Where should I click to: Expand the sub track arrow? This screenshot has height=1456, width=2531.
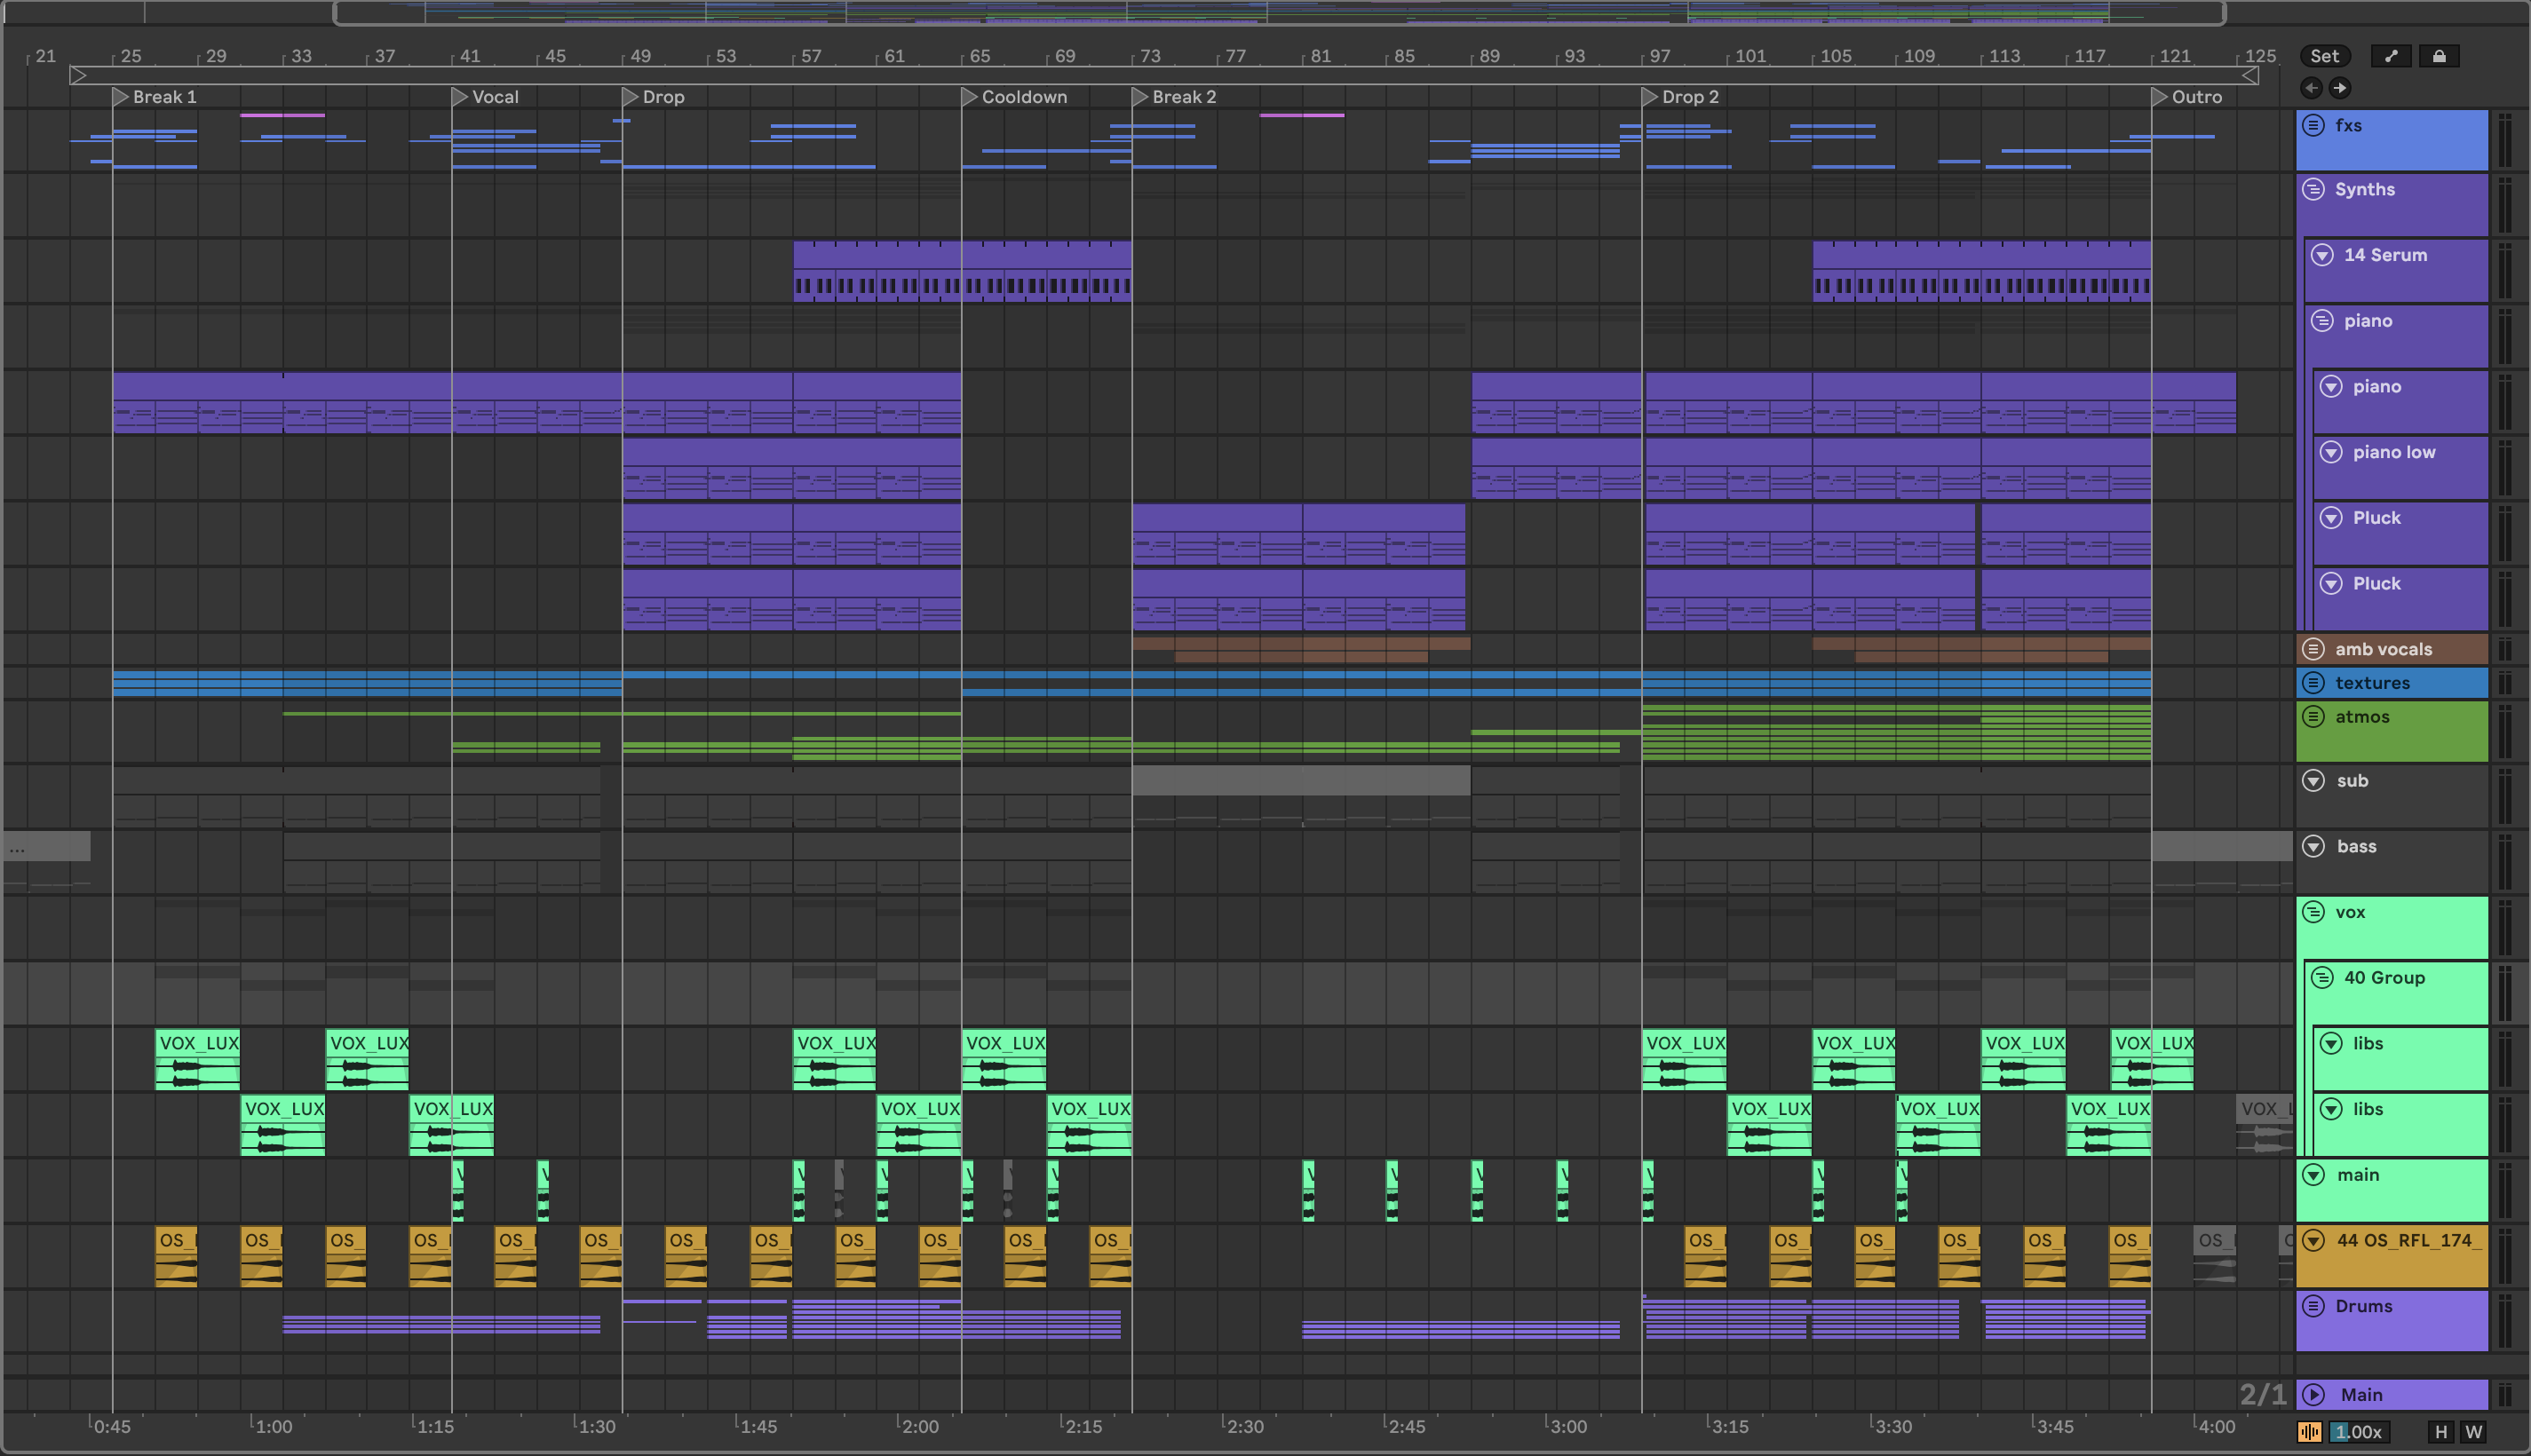(2313, 780)
